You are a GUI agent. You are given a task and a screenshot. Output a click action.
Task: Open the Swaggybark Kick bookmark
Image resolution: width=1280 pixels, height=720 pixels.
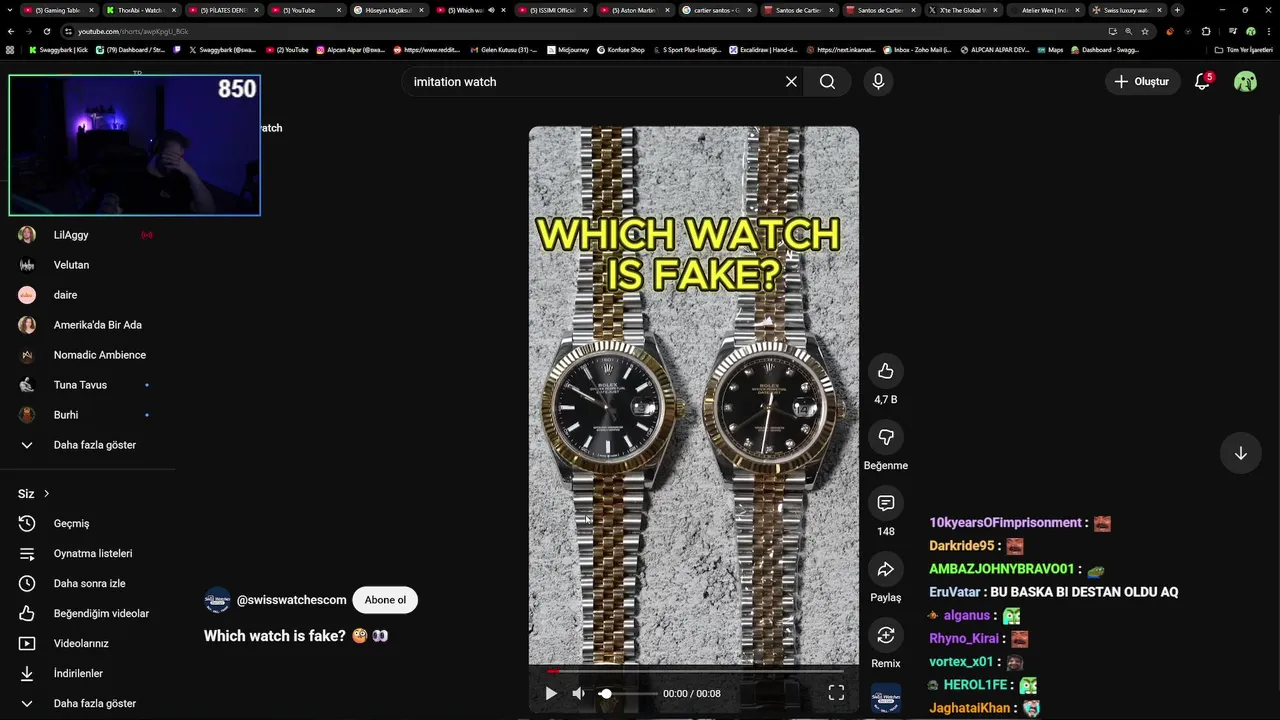pyautogui.click(x=58, y=49)
